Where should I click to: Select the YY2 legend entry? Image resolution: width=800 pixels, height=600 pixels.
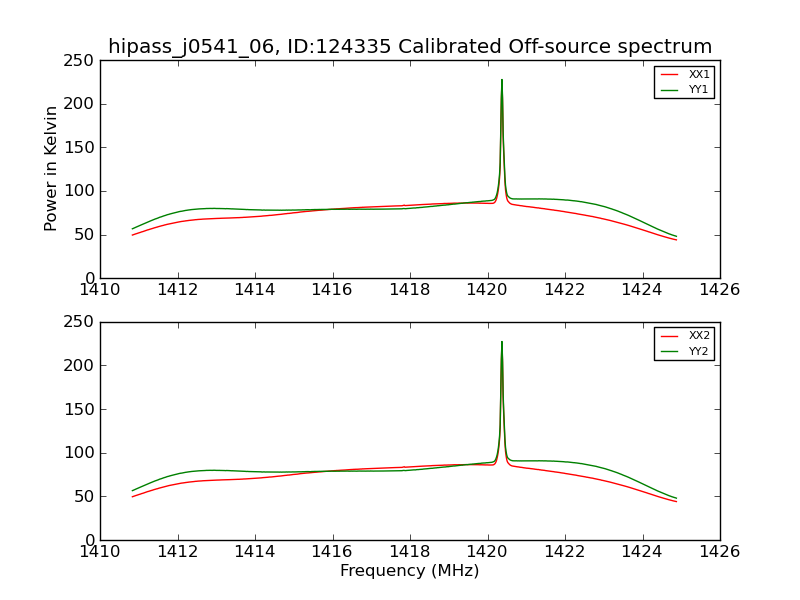685,352
